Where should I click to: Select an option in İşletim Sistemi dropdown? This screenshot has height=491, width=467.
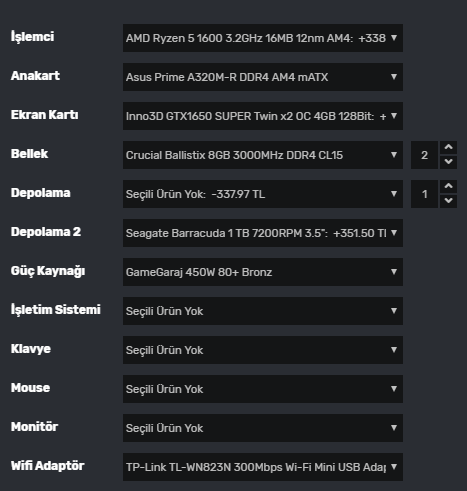[x=263, y=311]
